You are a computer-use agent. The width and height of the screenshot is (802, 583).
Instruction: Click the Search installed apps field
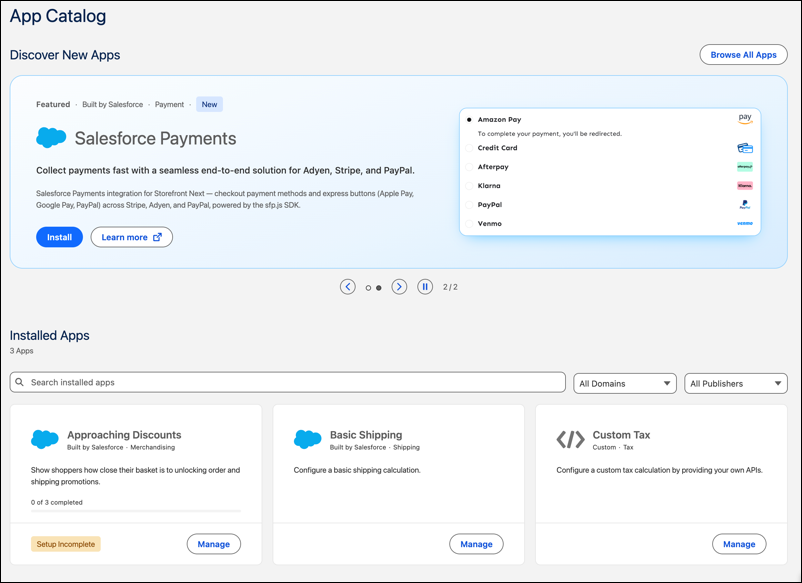point(287,382)
